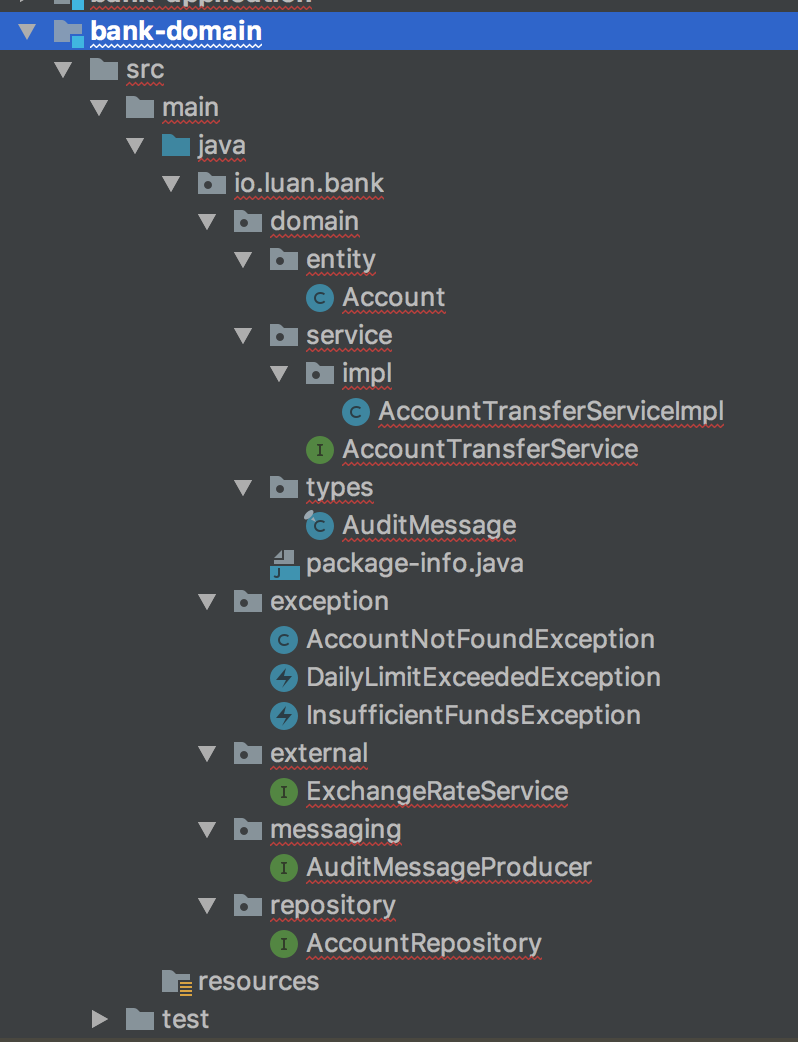This screenshot has width=798, height=1042.
Task: Click the AccountTransferService interface icon
Action: [320, 450]
